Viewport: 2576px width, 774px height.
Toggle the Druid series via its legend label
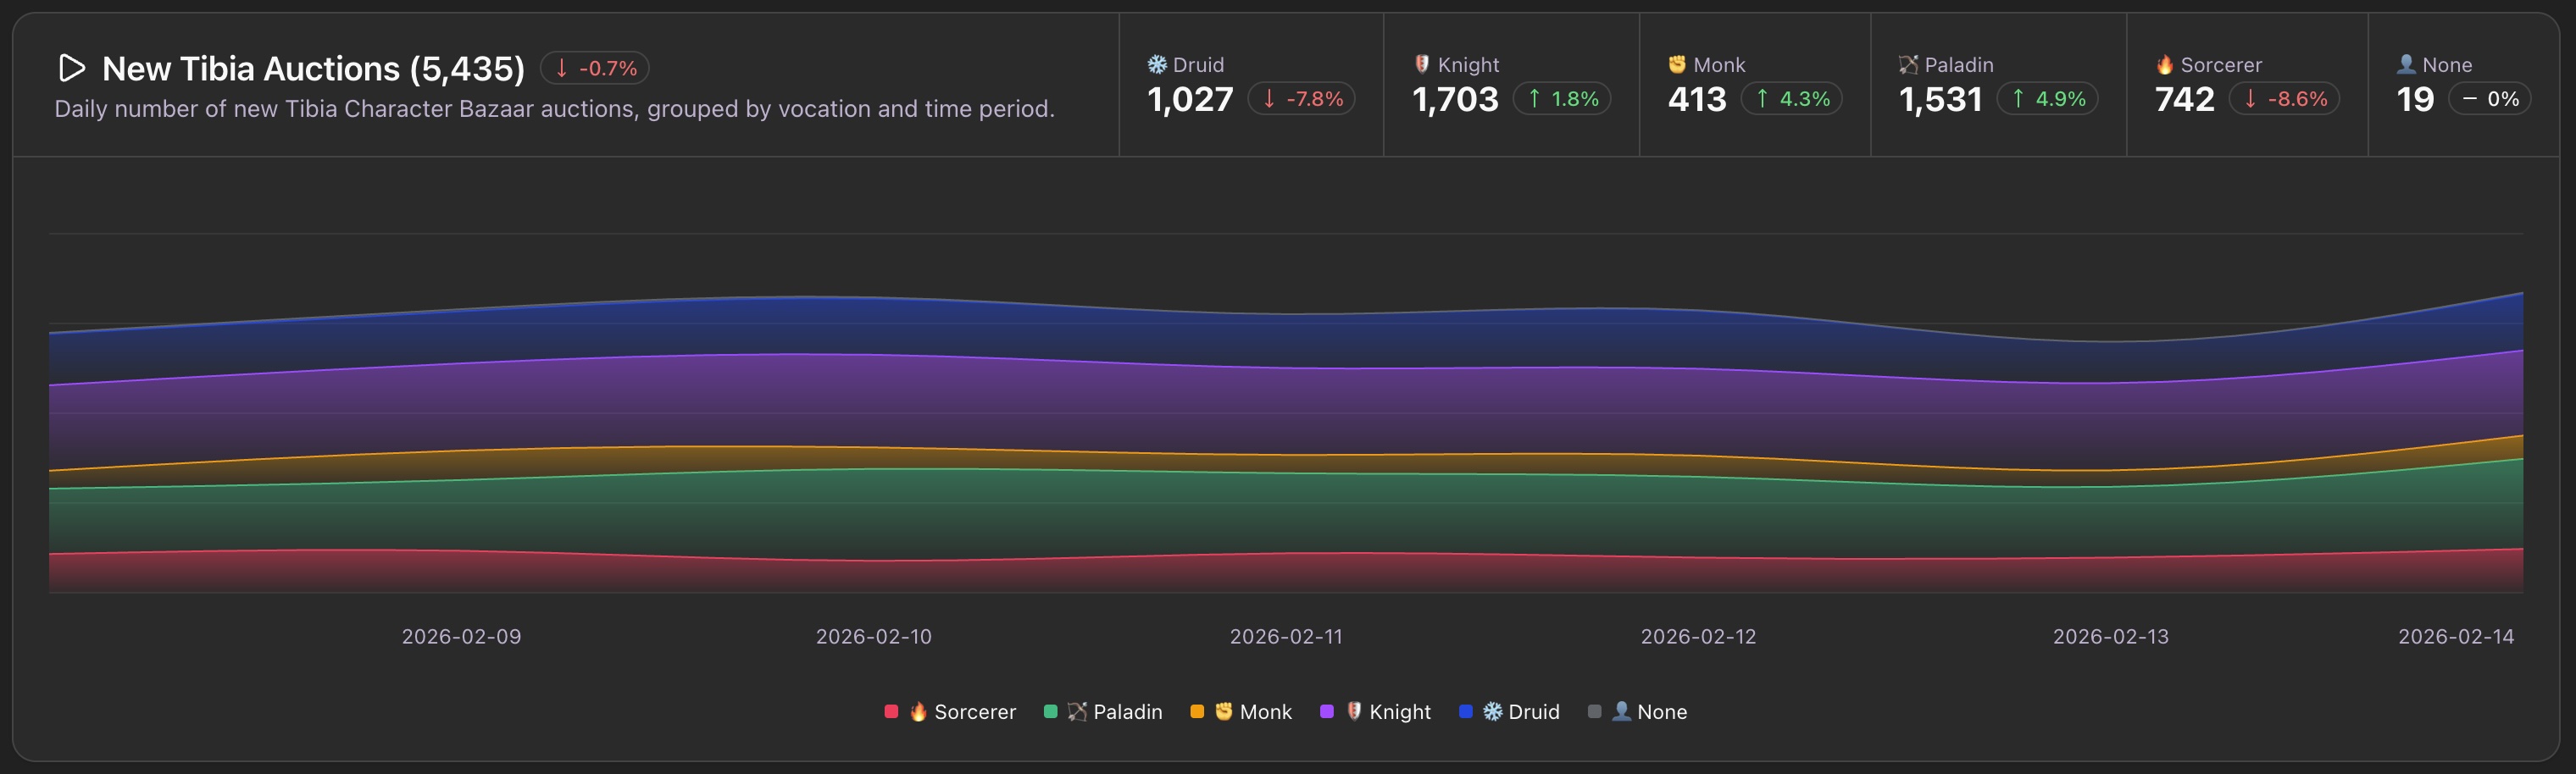click(x=1534, y=712)
